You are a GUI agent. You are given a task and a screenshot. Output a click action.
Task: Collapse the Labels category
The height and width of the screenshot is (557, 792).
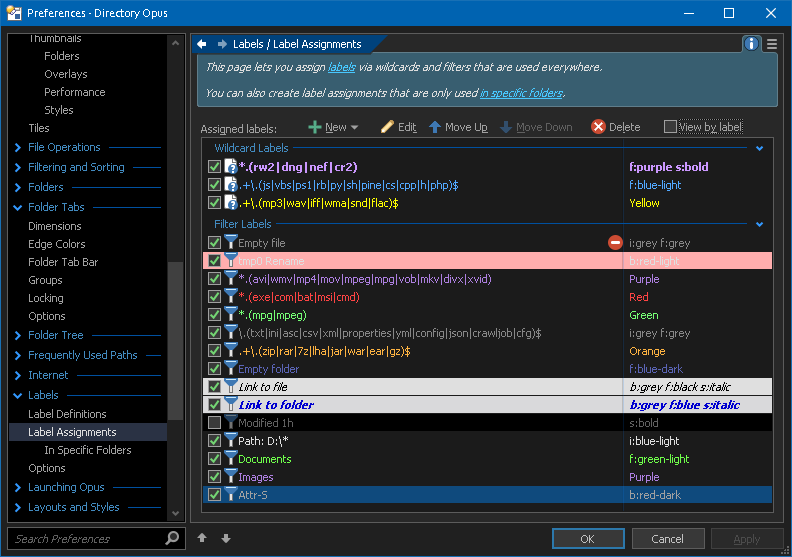(18, 395)
